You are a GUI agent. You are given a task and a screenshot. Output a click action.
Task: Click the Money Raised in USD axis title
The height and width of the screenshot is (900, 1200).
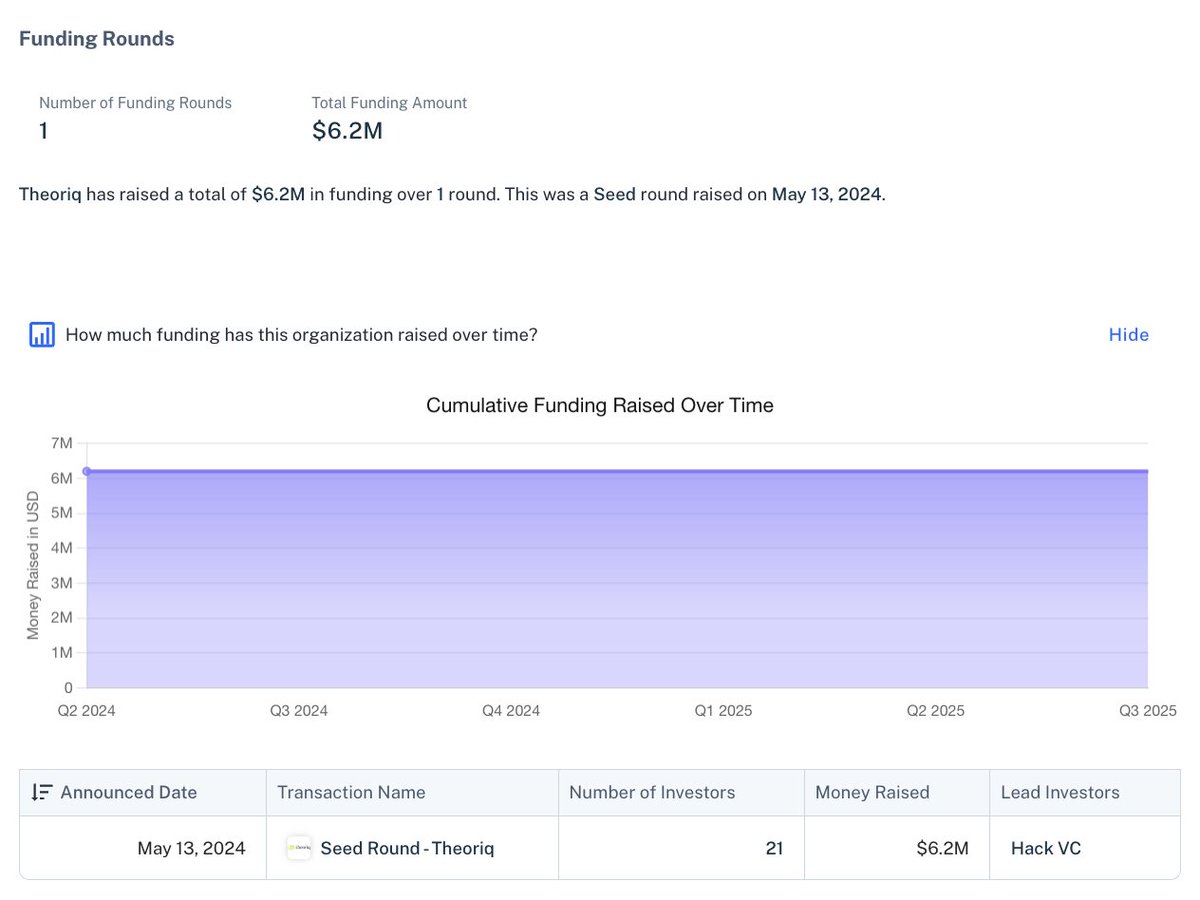click(x=33, y=564)
